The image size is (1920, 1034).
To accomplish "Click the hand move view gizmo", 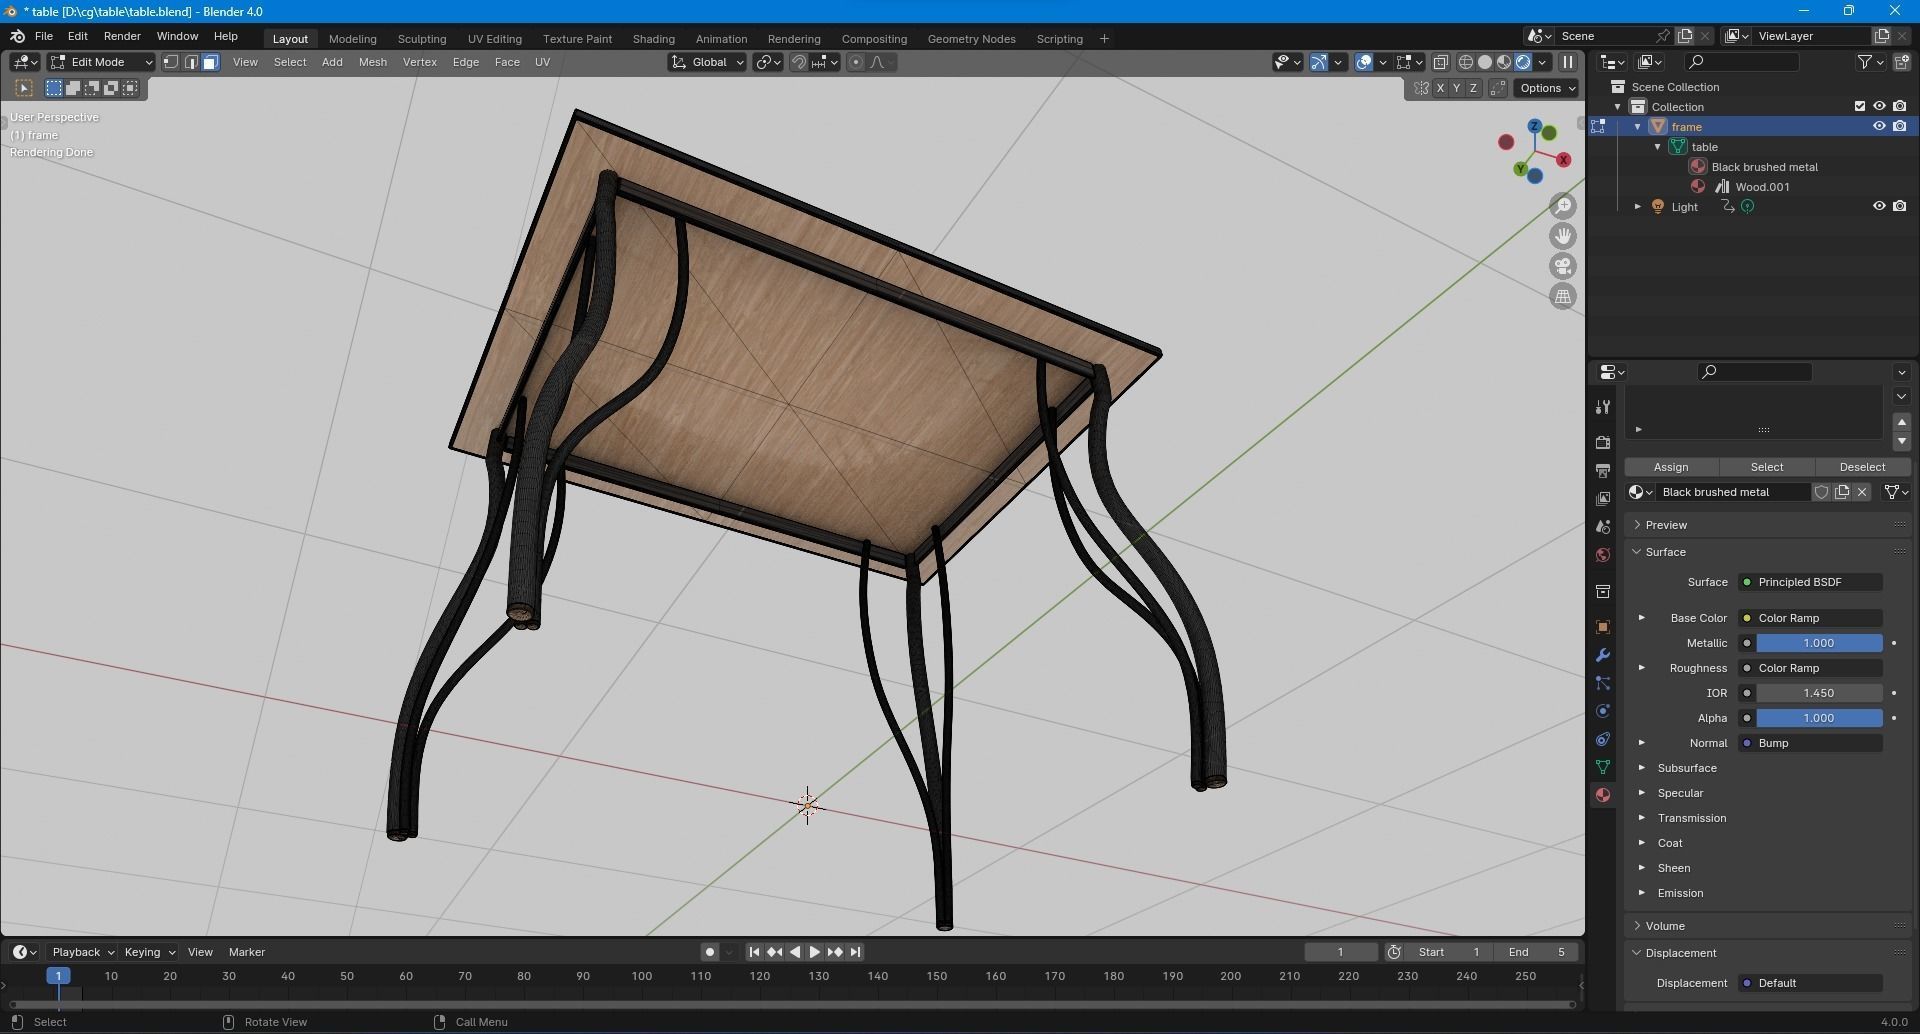I will click(1563, 236).
